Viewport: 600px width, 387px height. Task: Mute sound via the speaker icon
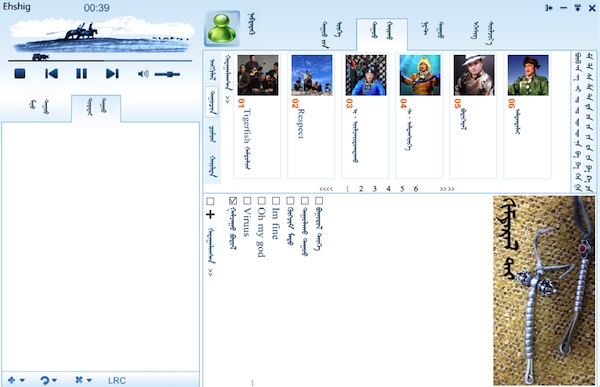143,74
